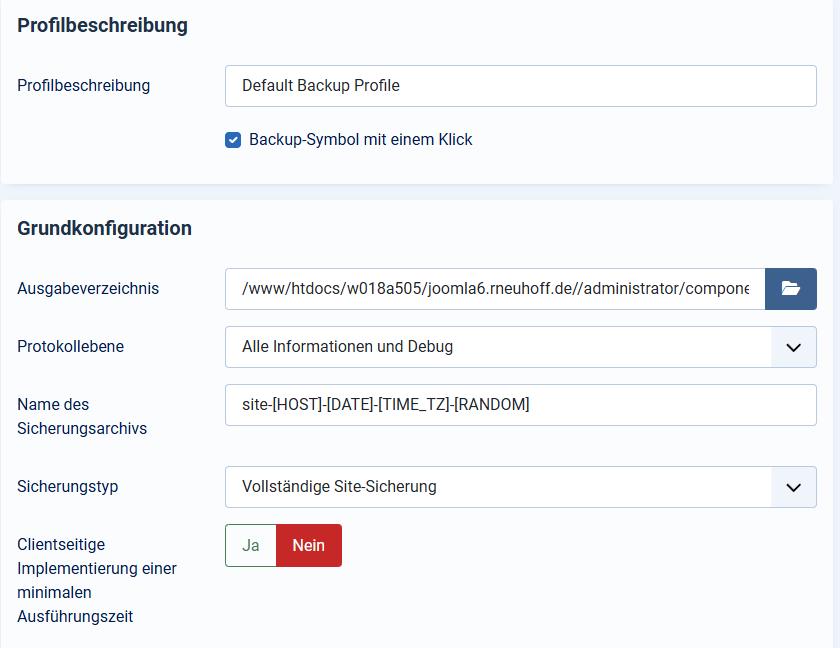Image resolution: width=840 pixels, height=648 pixels.
Task: Click the Grundkonfiguration section heading
Action: click(104, 228)
